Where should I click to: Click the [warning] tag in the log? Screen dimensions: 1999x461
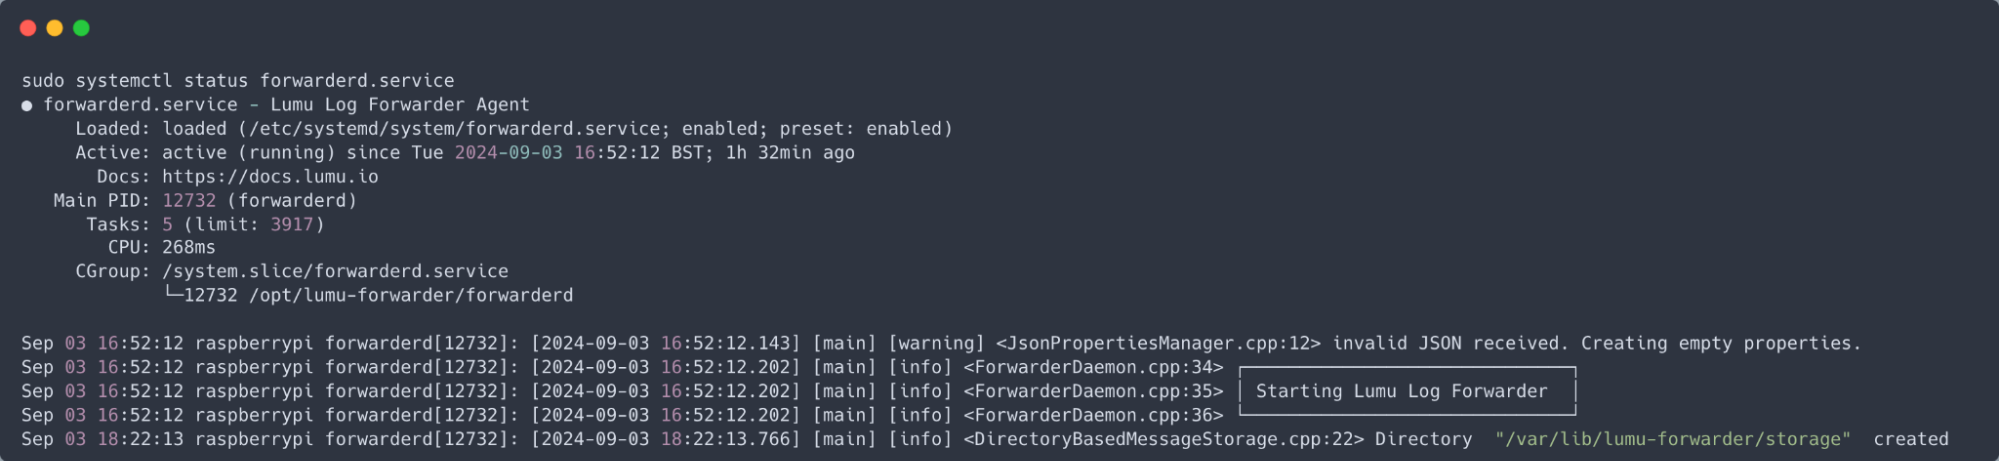[936, 344]
